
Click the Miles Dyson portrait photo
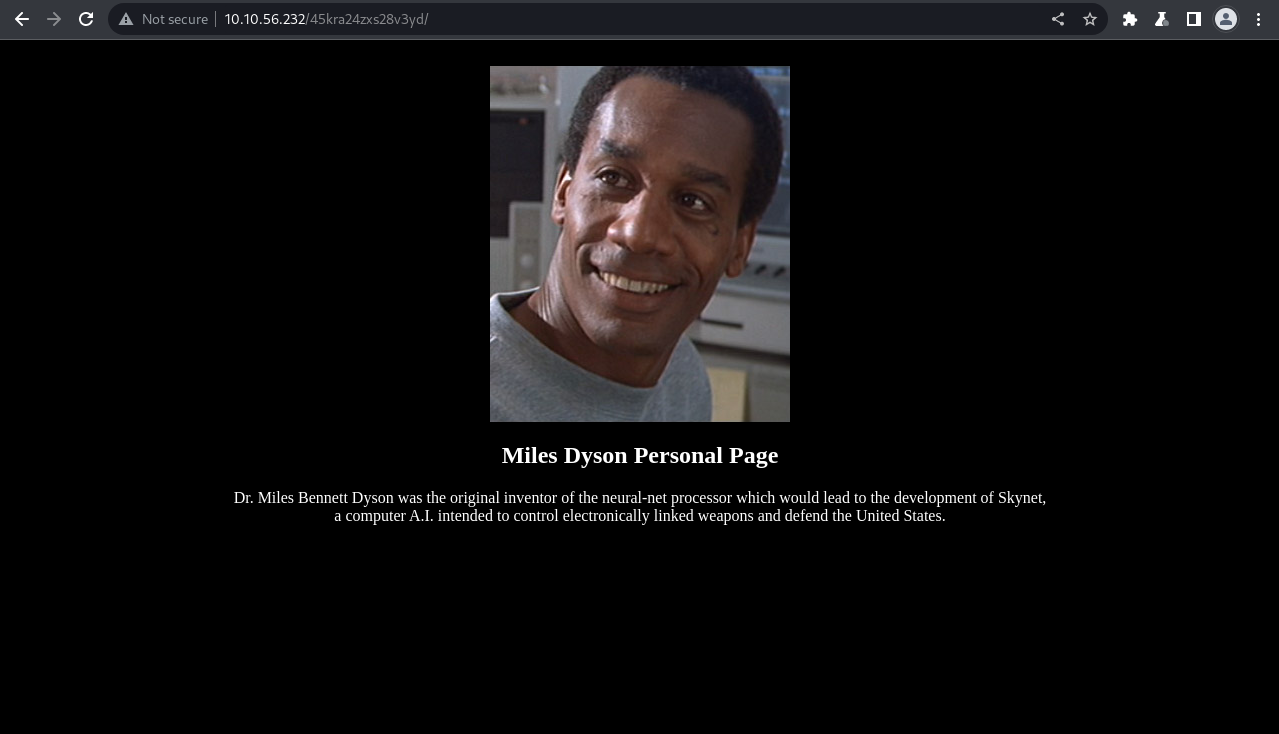[x=640, y=244]
